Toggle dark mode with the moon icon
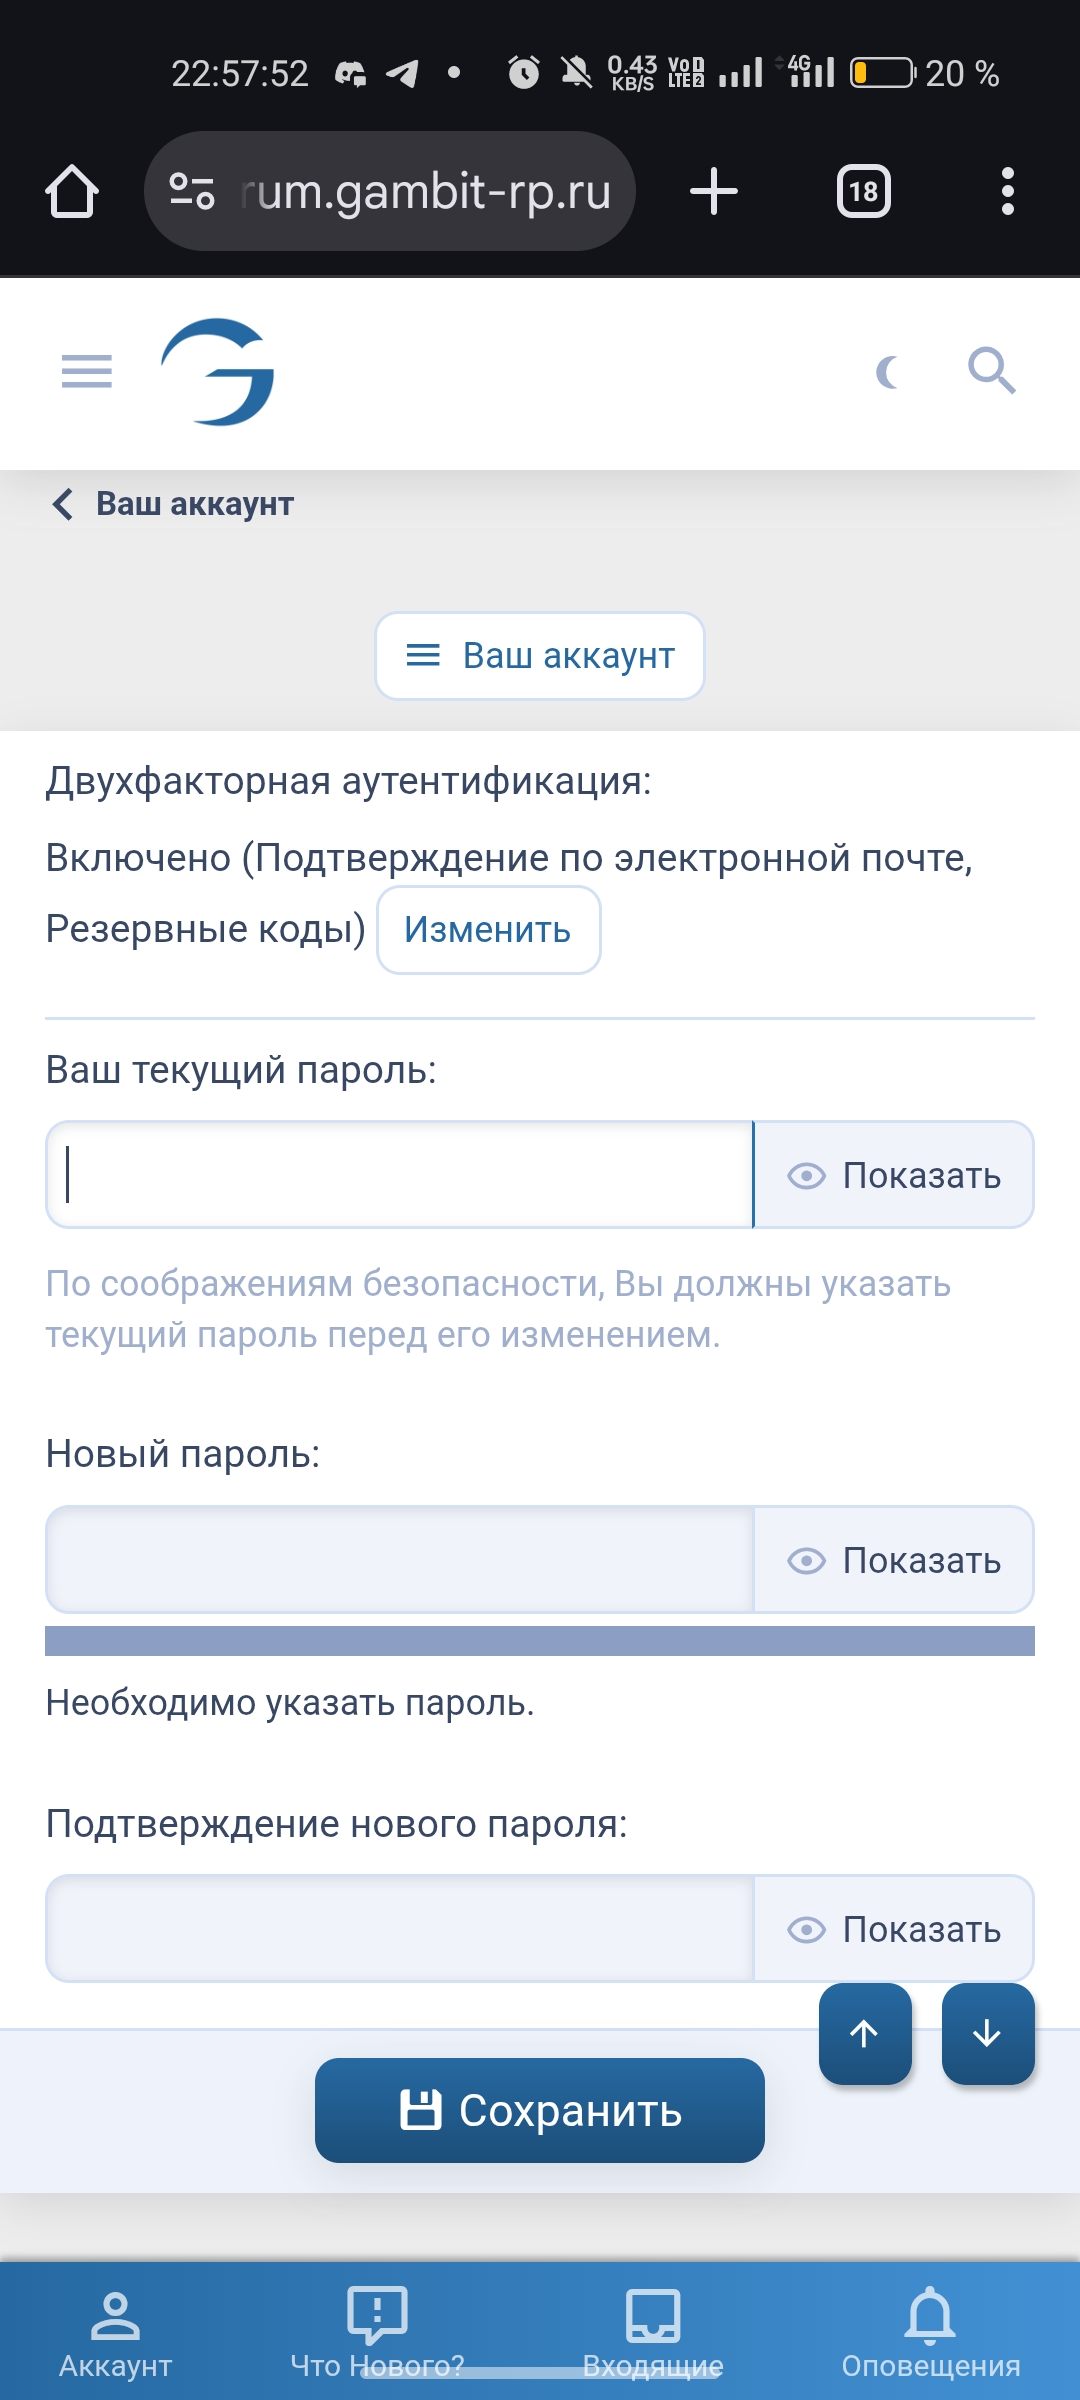The height and width of the screenshot is (2400, 1080). 887,372
